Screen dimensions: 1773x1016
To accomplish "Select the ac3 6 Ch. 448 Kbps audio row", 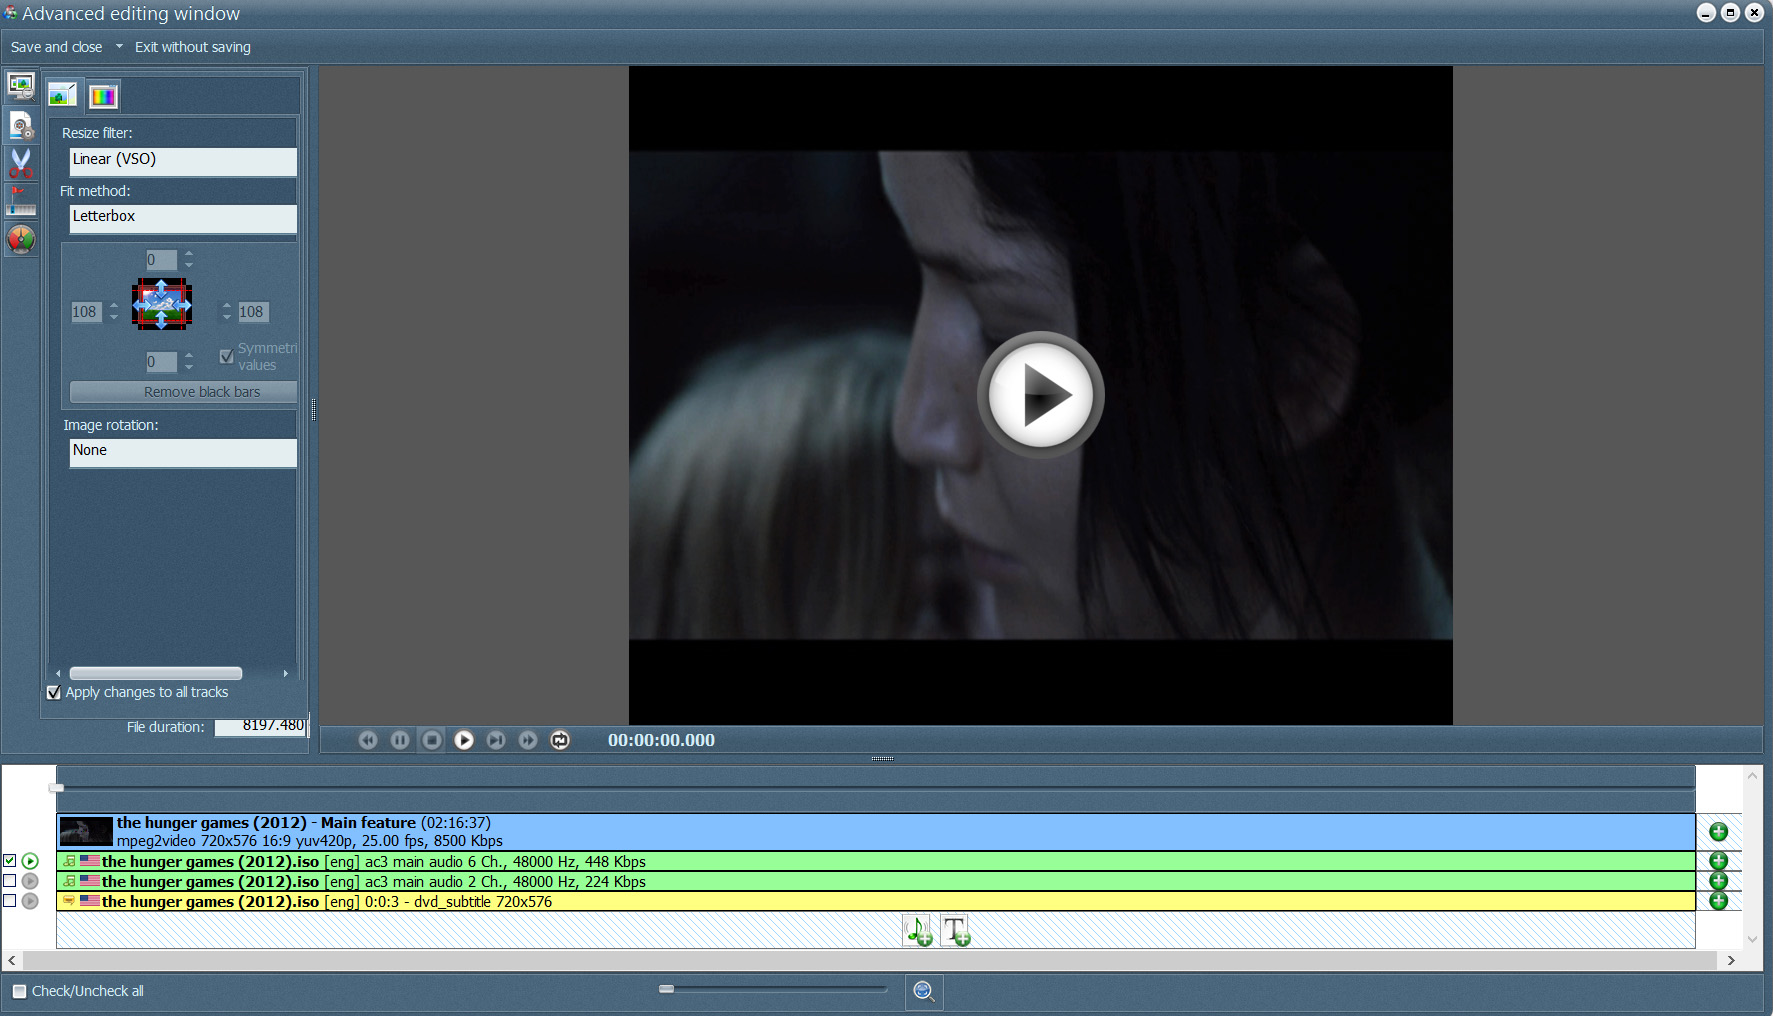I will [x=876, y=861].
